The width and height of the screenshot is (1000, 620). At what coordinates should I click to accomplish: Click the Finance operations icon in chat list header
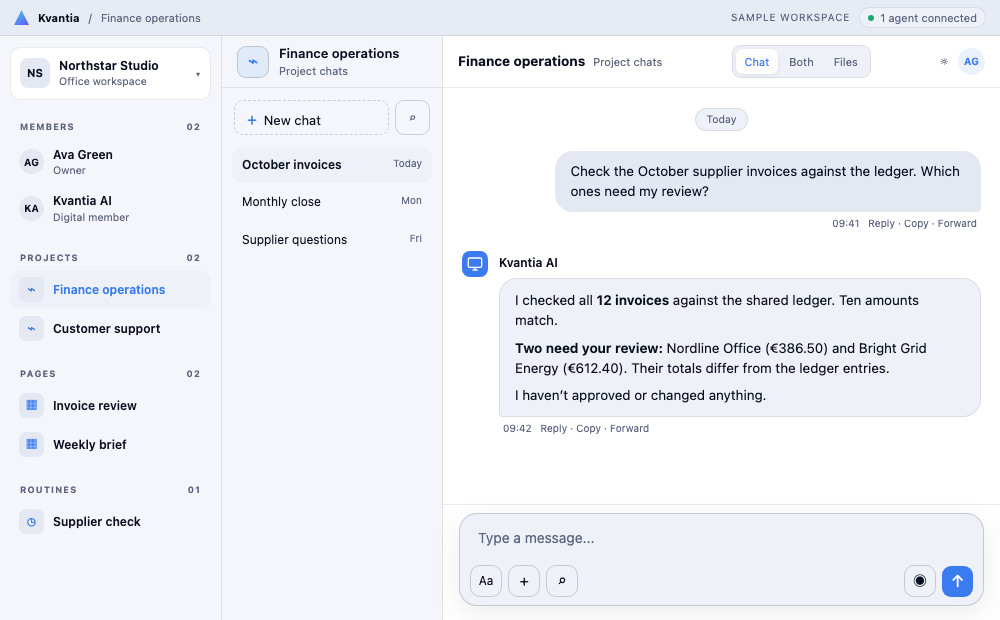(x=253, y=62)
